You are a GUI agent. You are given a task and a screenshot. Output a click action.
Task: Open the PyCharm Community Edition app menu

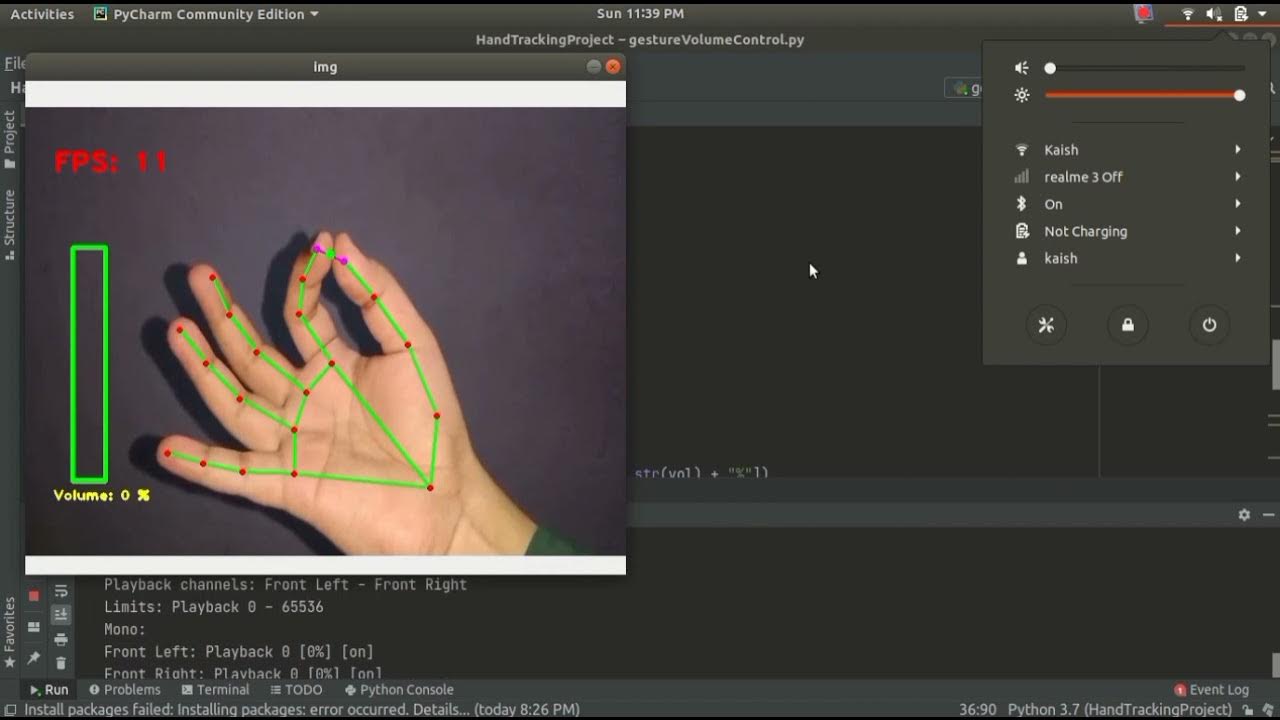(x=206, y=14)
